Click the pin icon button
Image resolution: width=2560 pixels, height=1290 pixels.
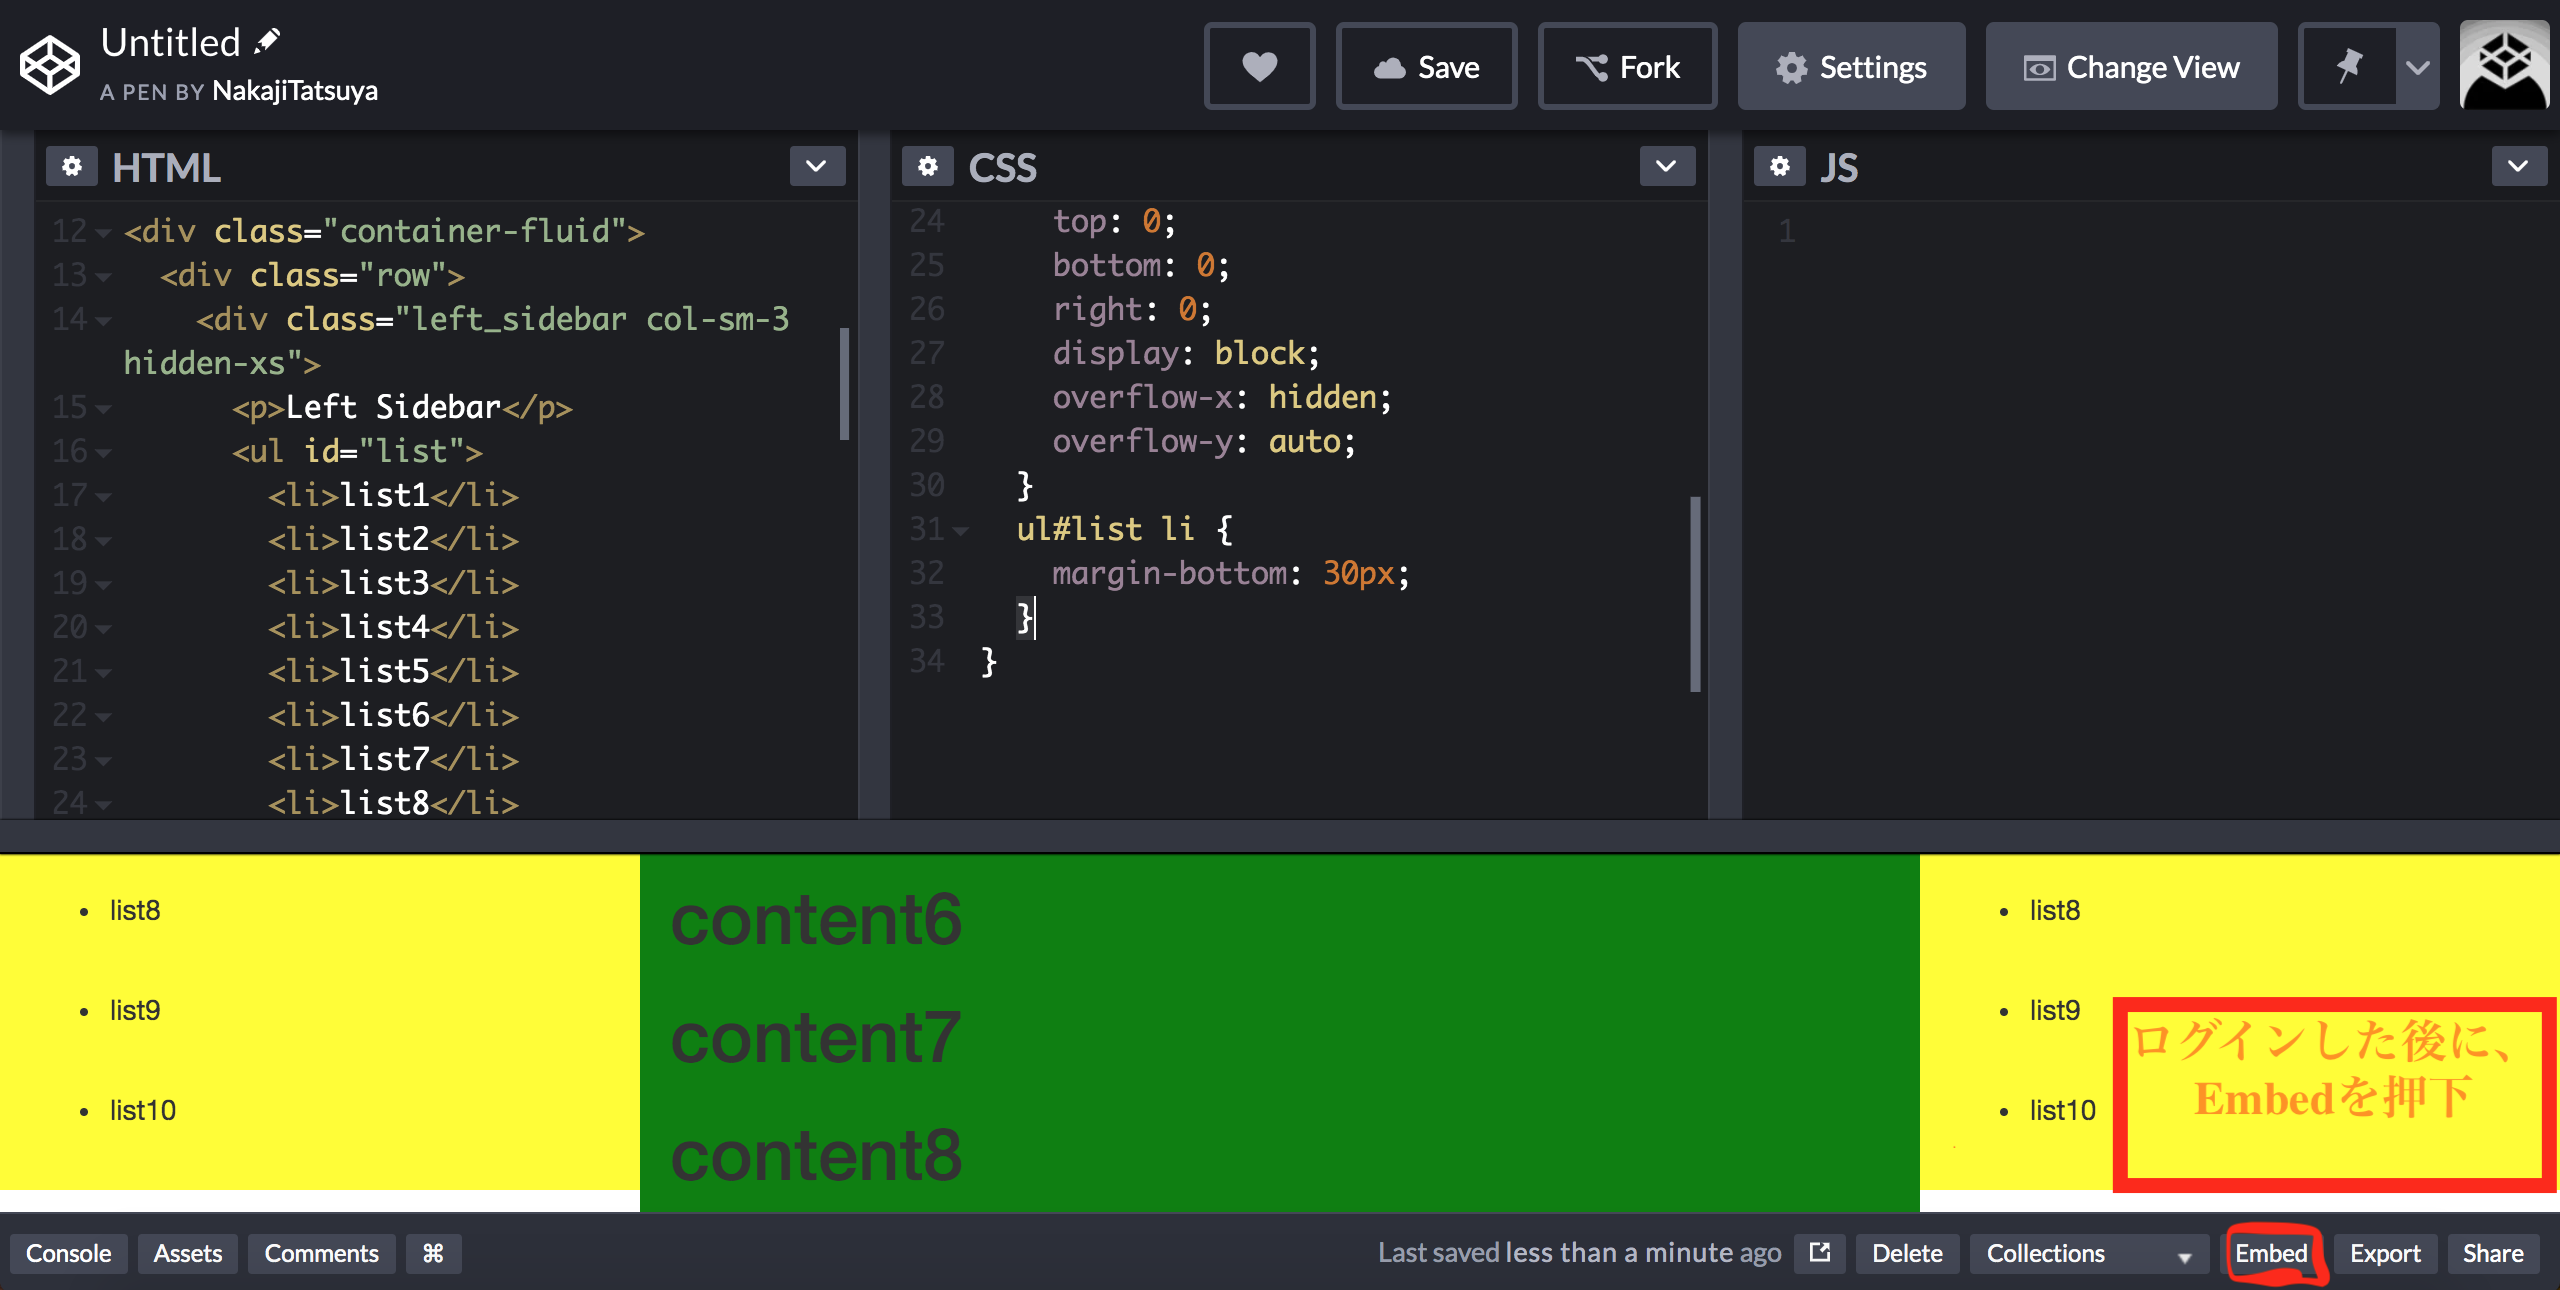[x=2349, y=67]
